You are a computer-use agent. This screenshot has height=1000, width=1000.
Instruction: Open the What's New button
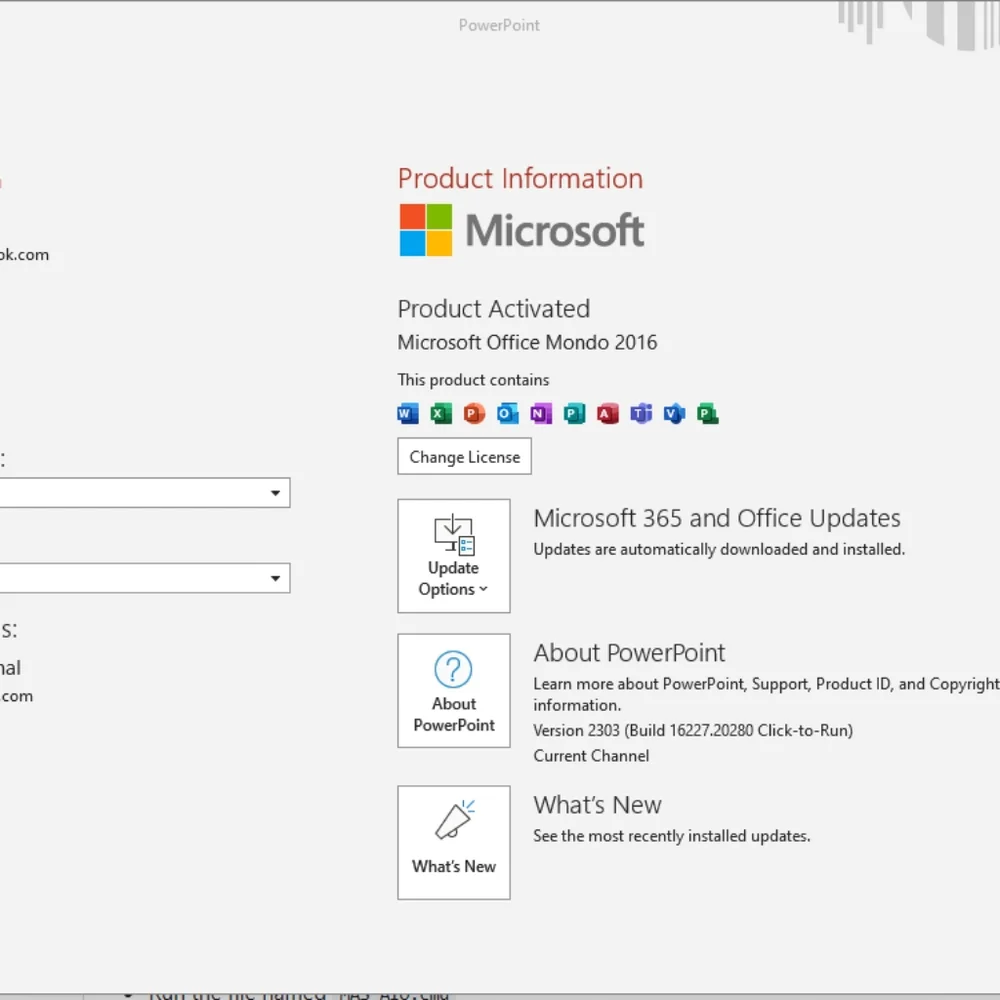pyautogui.click(x=453, y=842)
